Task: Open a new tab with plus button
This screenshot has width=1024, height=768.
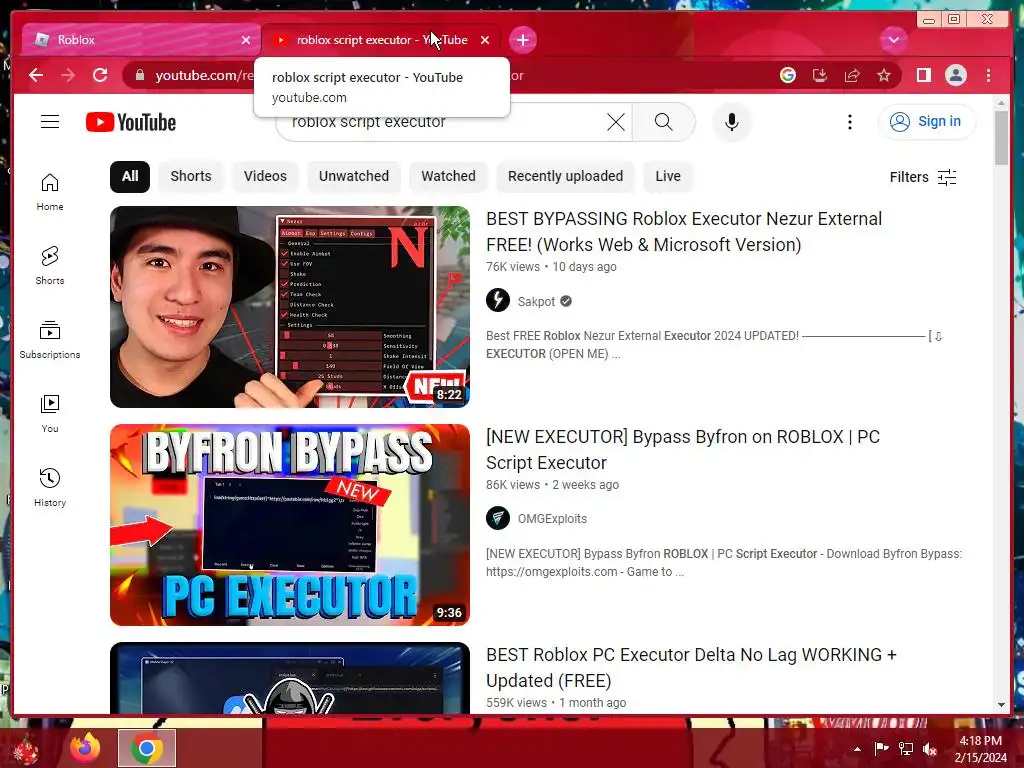Action: (522, 40)
